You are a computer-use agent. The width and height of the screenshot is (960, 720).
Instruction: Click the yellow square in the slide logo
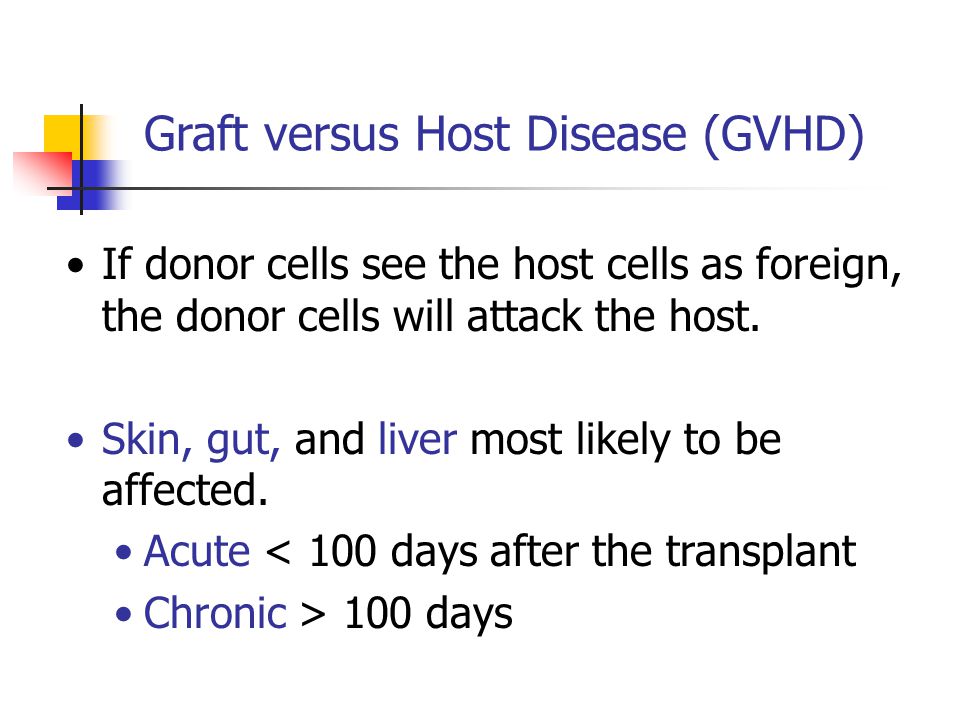click(x=69, y=138)
